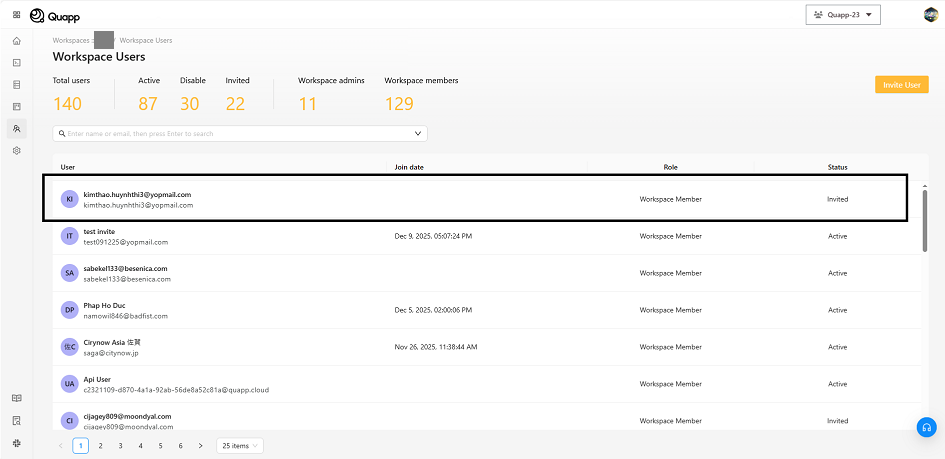Open the Users section in sidebar
This screenshot has width=945, height=459.
16,129
